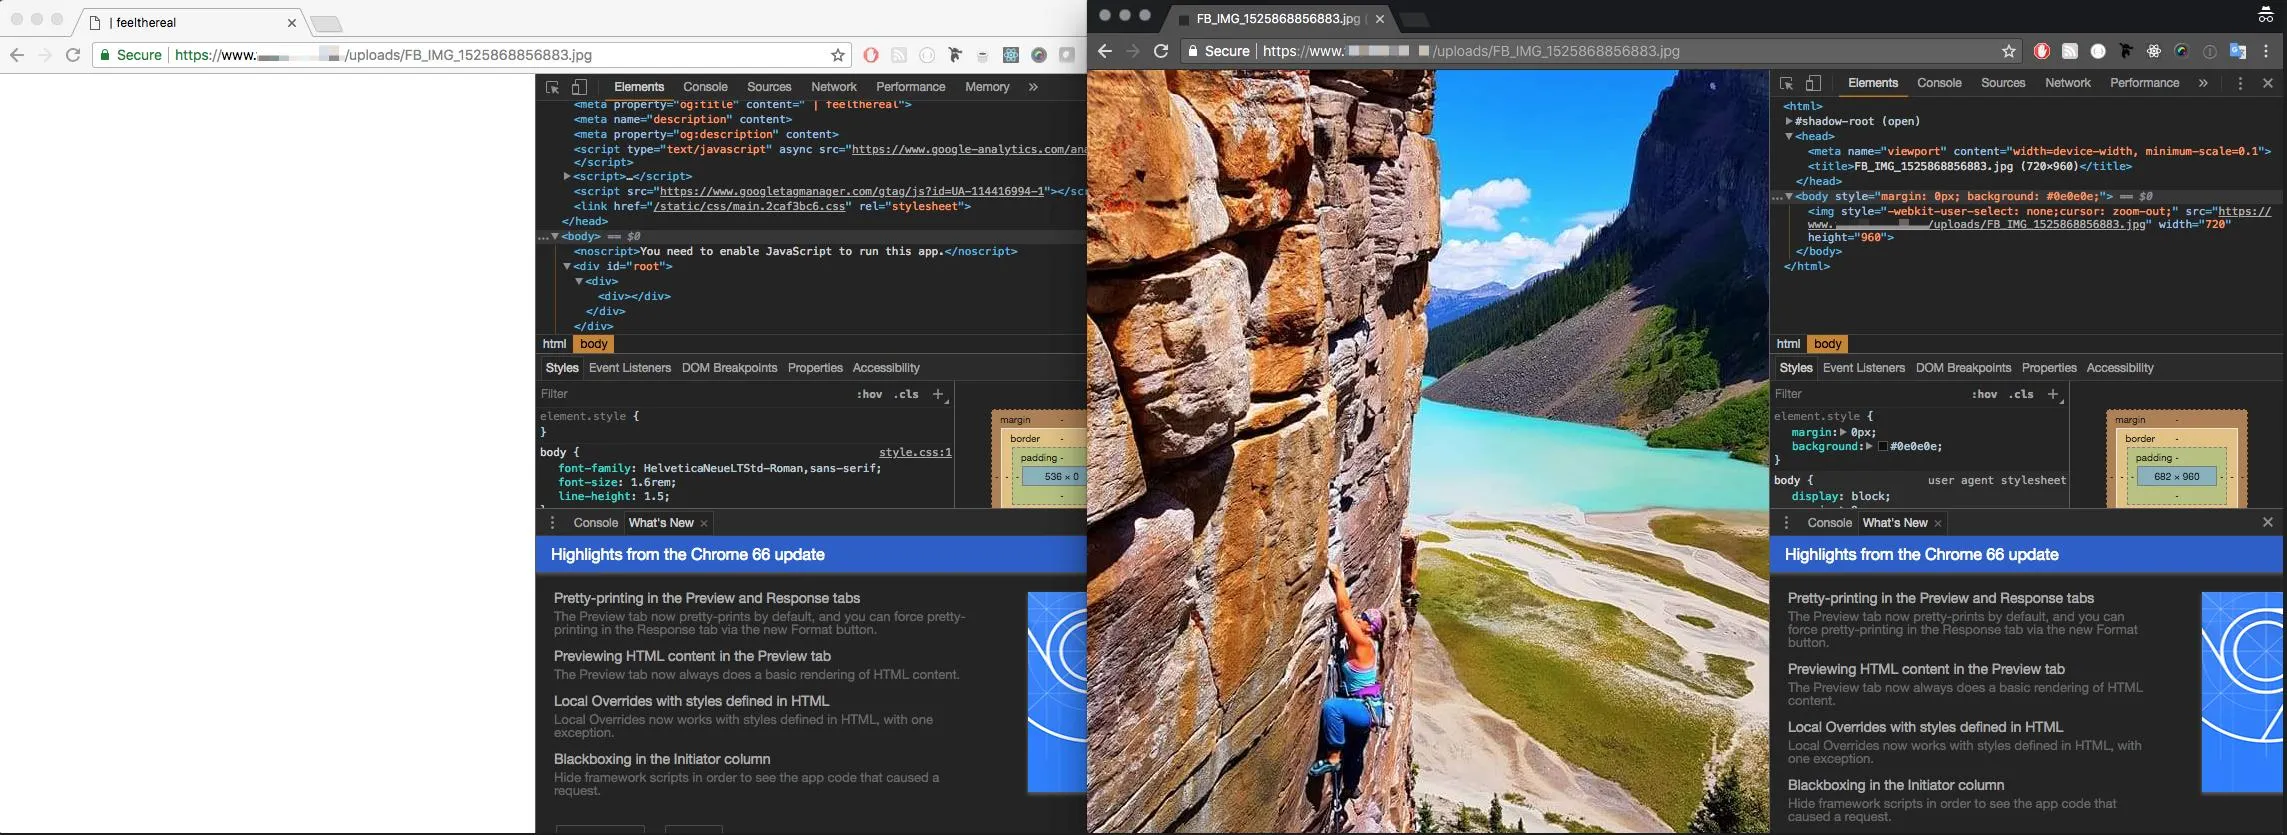Click the red AdBlock stop-hand extension in left window
This screenshot has height=835, width=2287.
click(871, 55)
